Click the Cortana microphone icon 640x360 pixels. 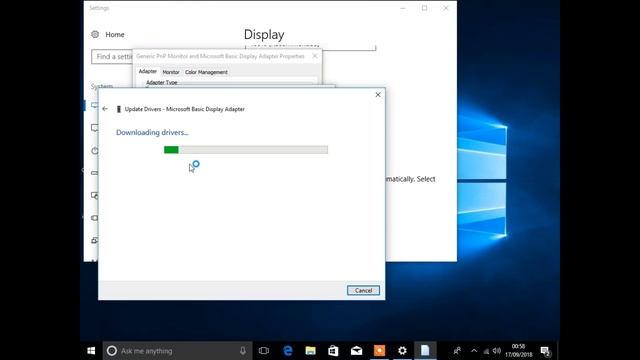click(x=243, y=351)
